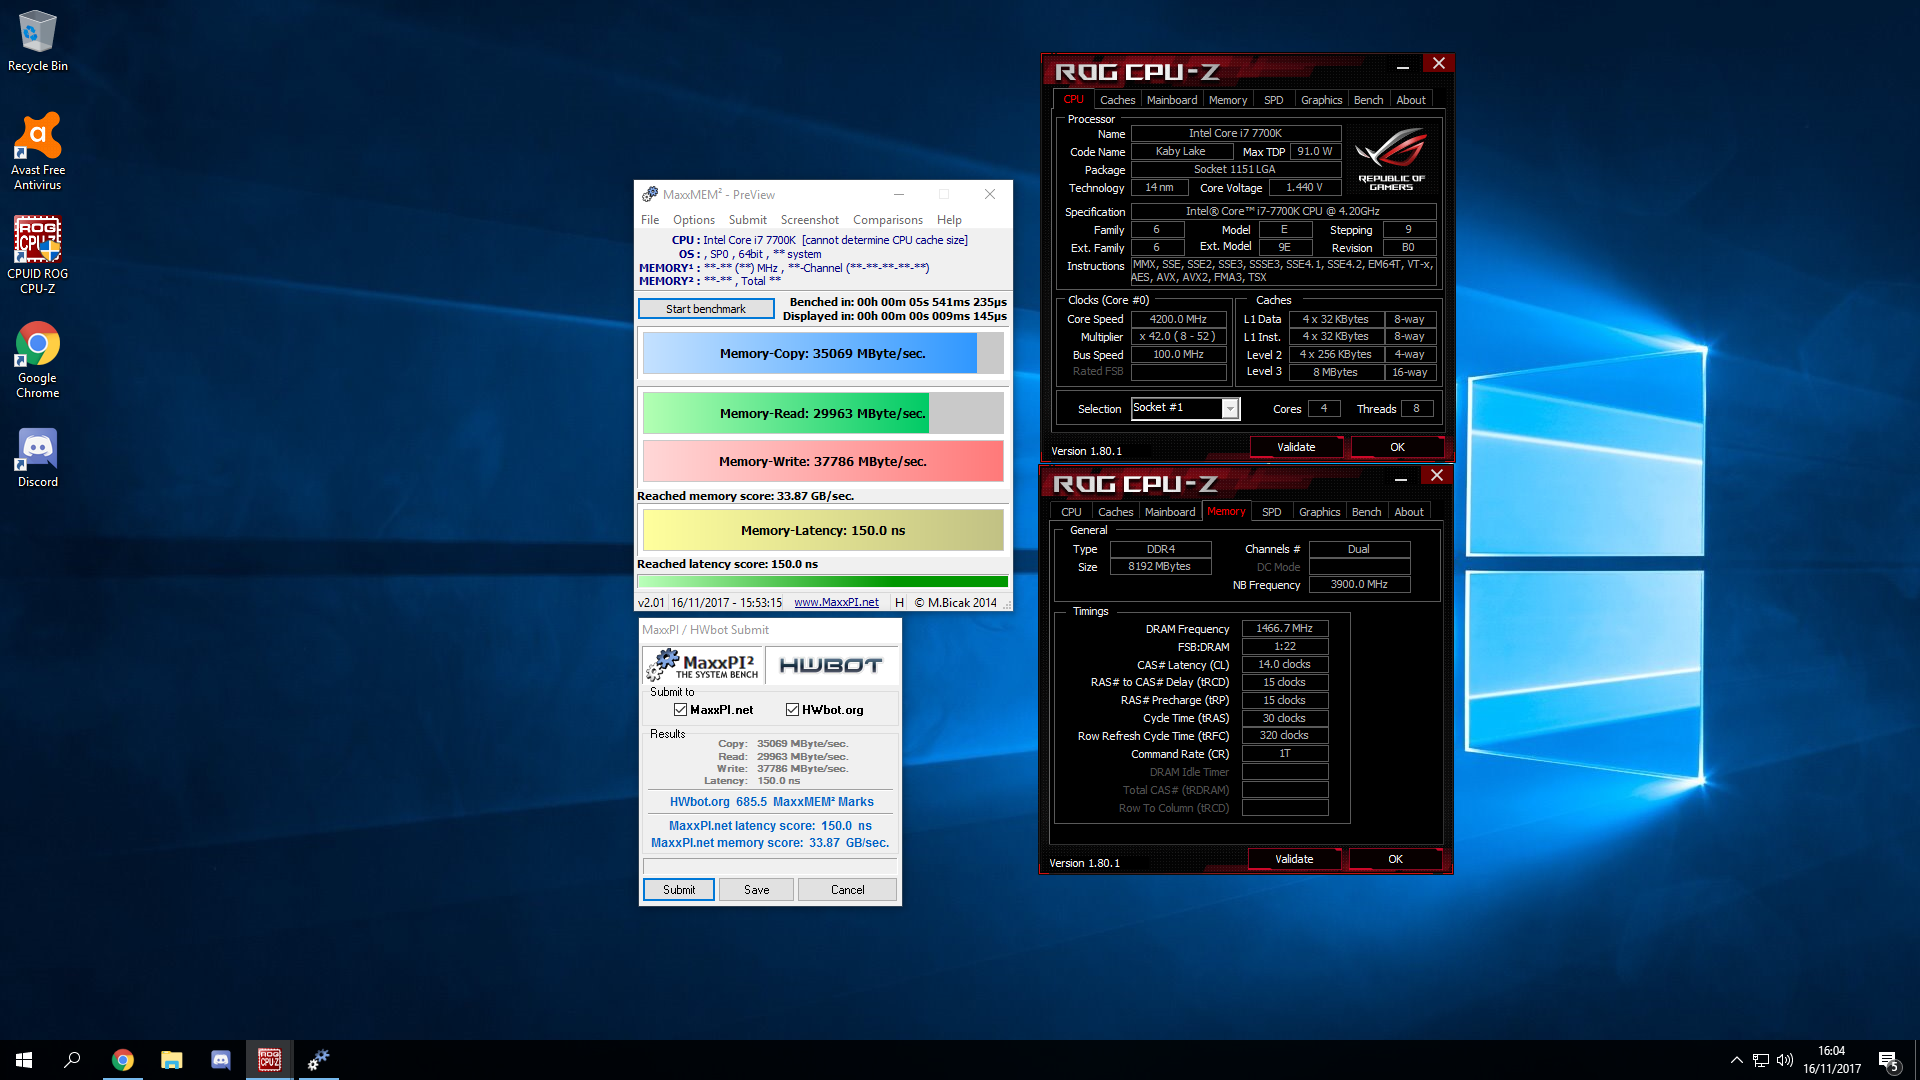The width and height of the screenshot is (1920, 1080).
Task: Open the Comparisons menu in MaxxMEM
Action: pyautogui.click(x=888, y=220)
